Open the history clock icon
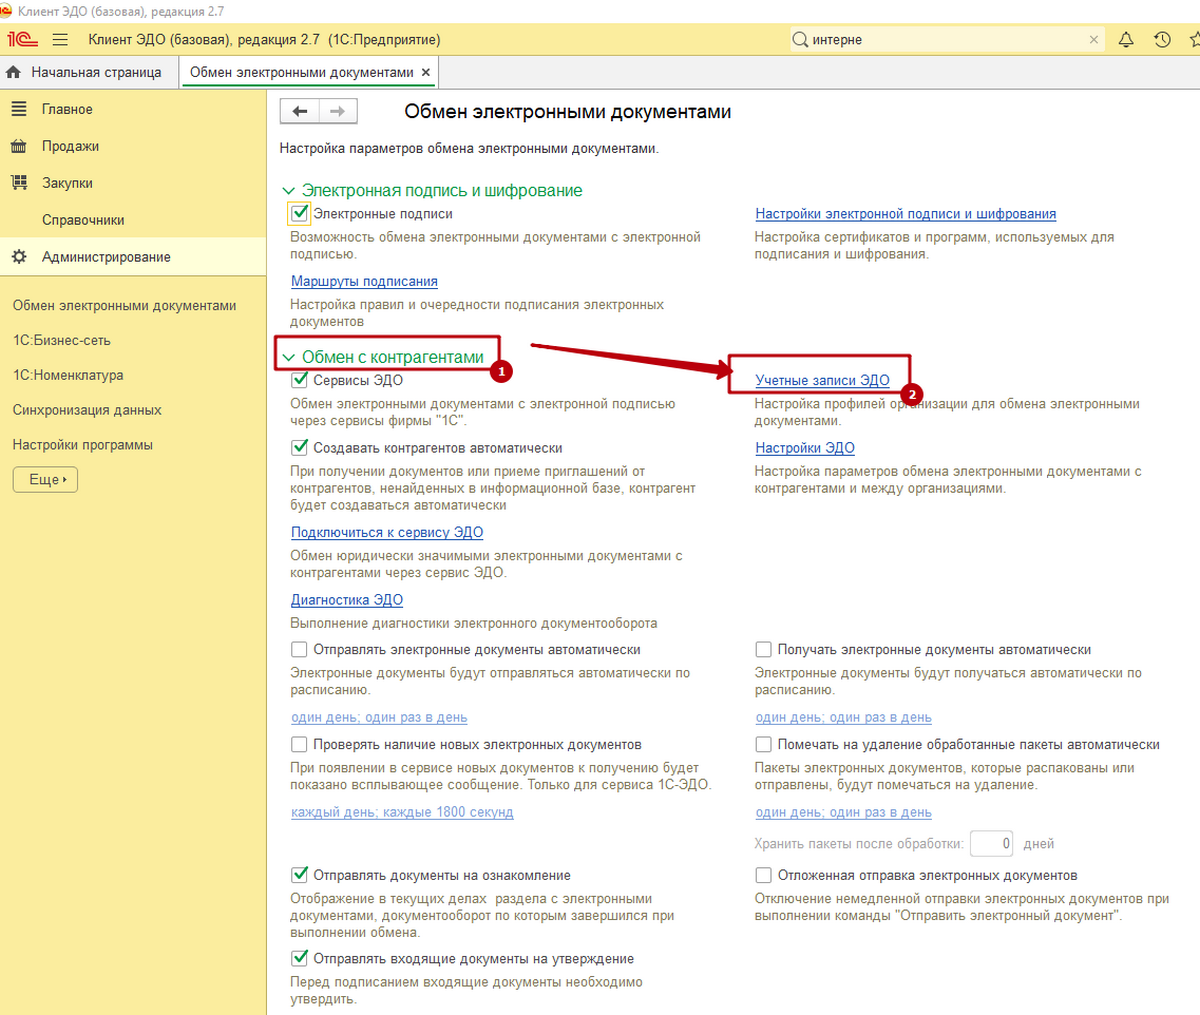The image size is (1200, 1015). [1162, 40]
